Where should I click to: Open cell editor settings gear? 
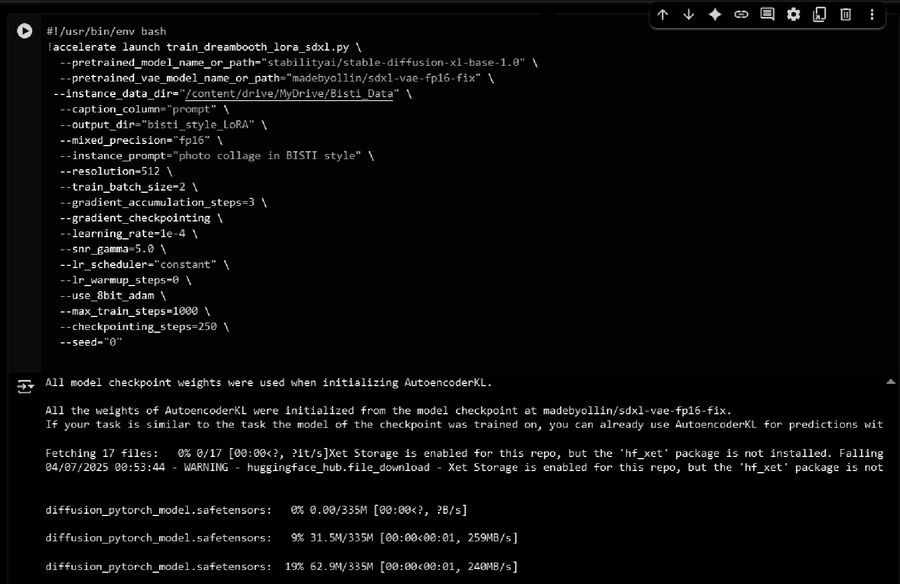pyautogui.click(x=793, y=15)
